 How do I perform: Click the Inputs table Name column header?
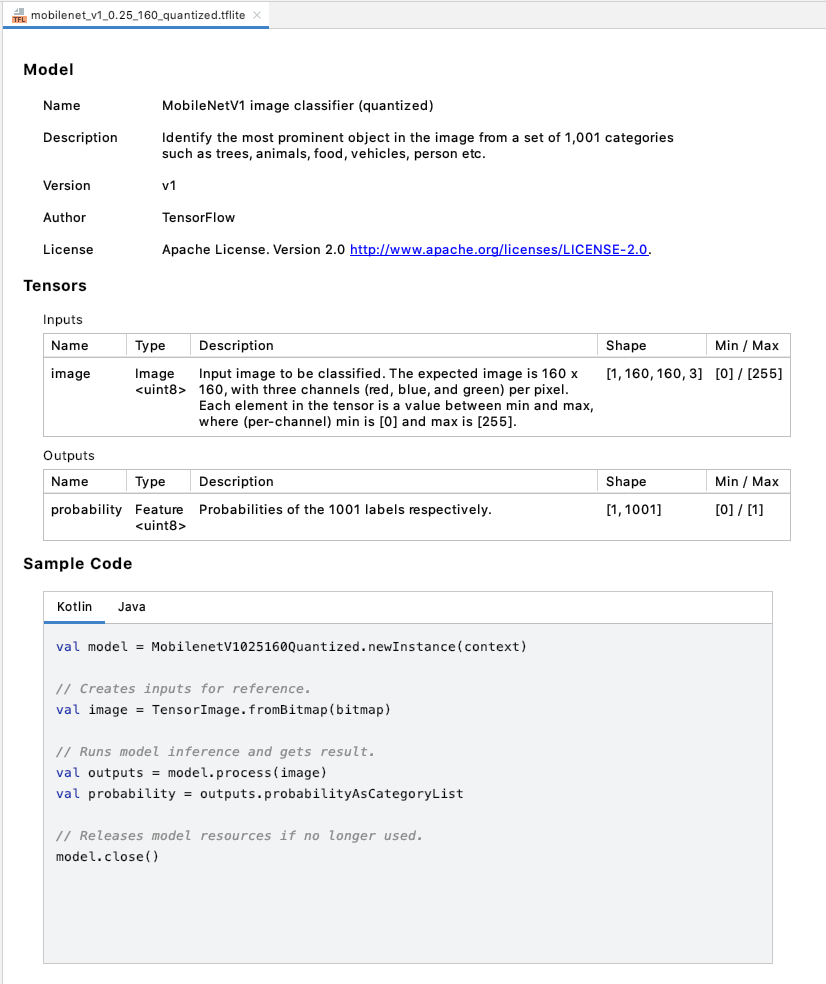point(70,346)
